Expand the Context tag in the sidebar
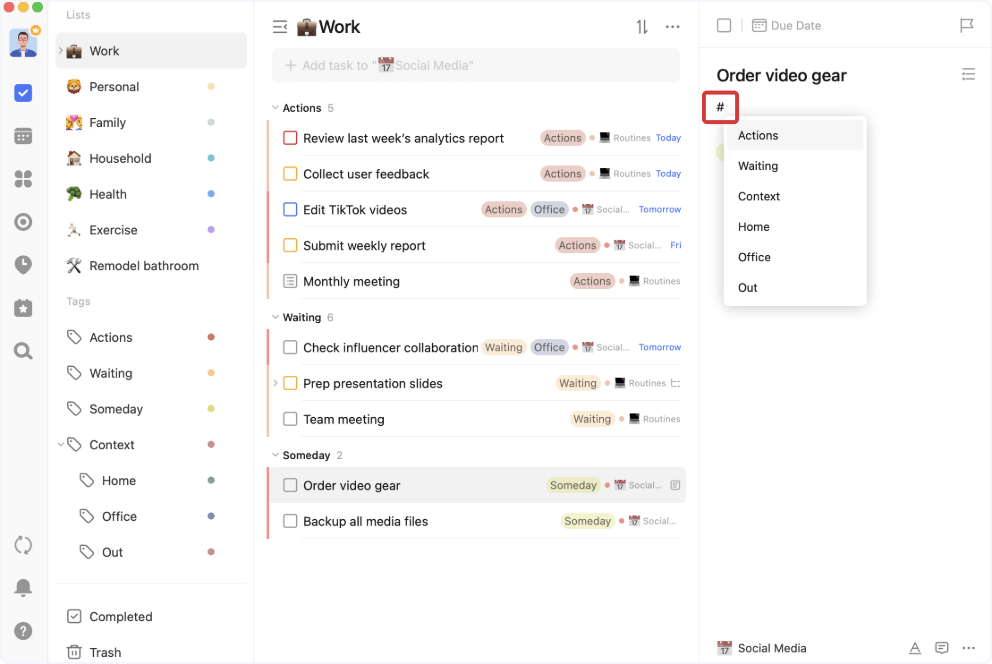The width and height of the screenshot is (992, 664). click(x=61, y=444)
